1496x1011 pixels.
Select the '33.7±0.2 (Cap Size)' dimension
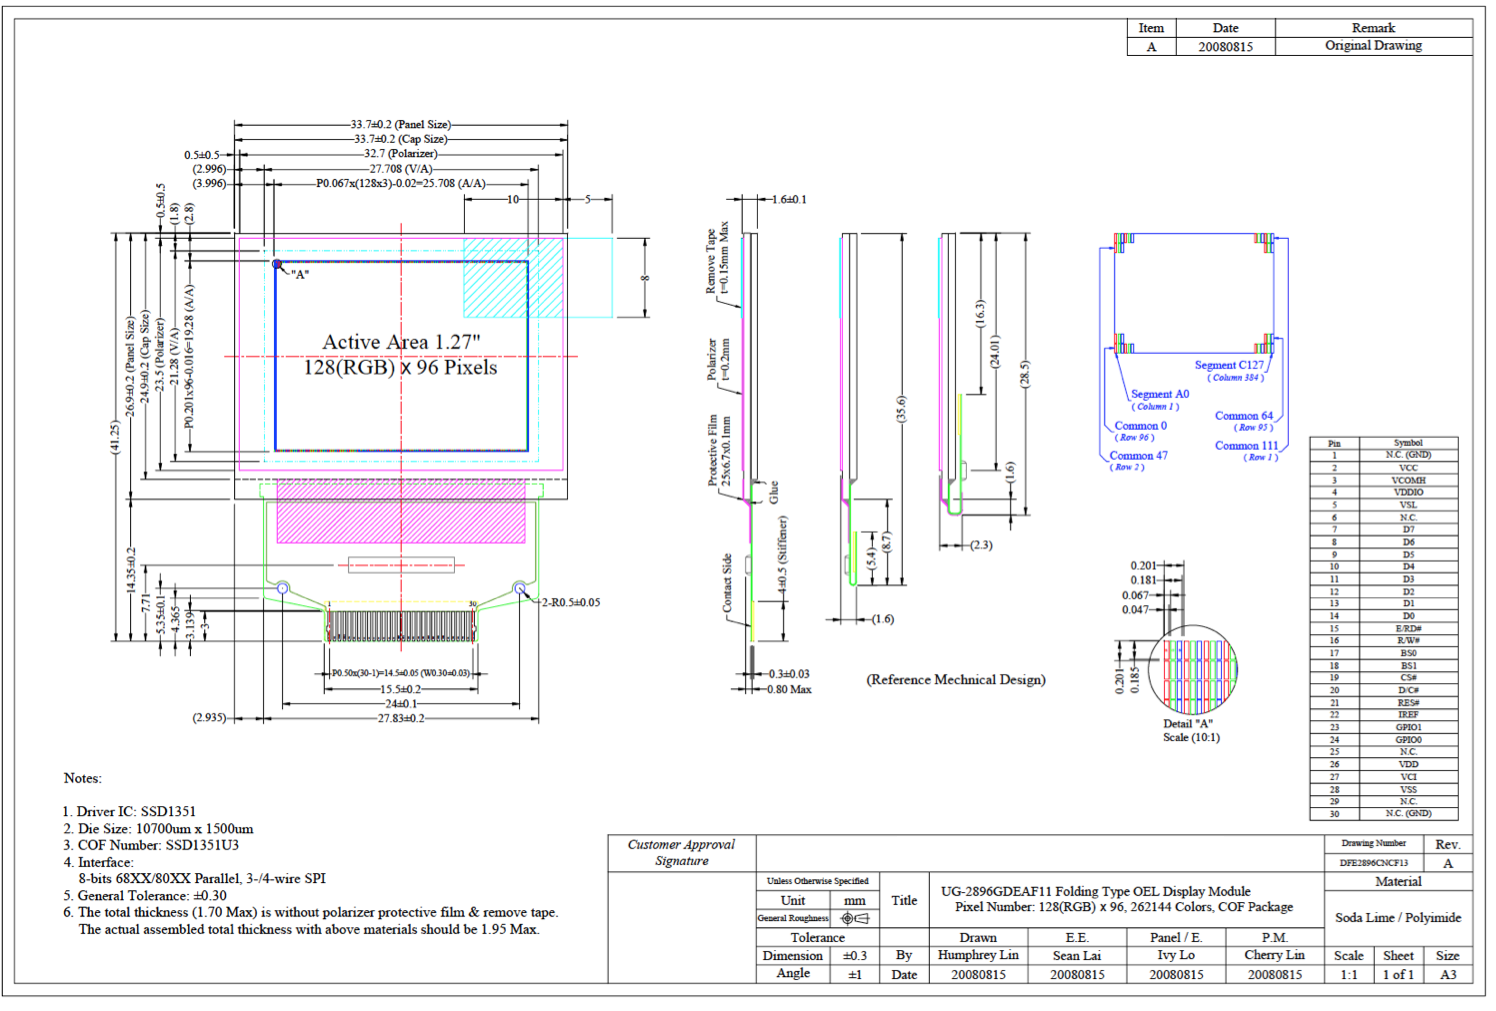pyautogui.click(x=401, y=139)
